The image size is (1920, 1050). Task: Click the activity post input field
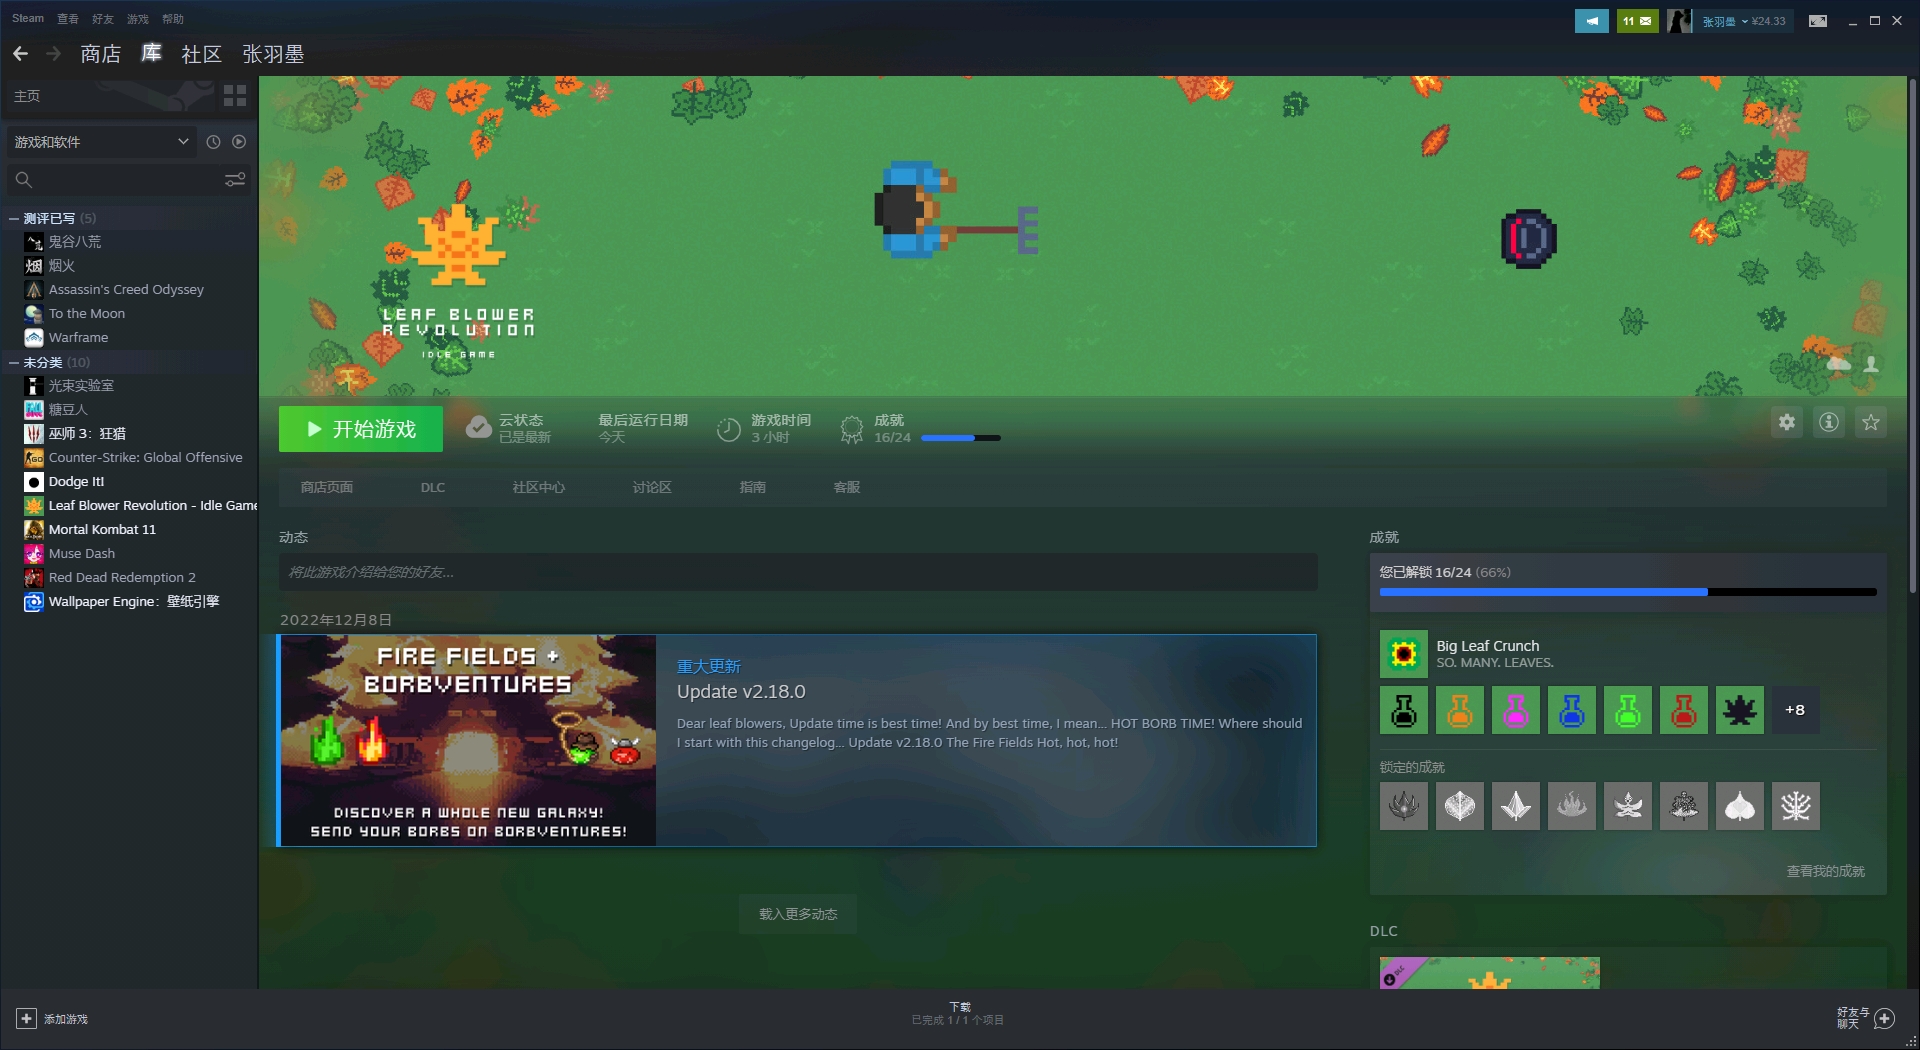(798, 572)
